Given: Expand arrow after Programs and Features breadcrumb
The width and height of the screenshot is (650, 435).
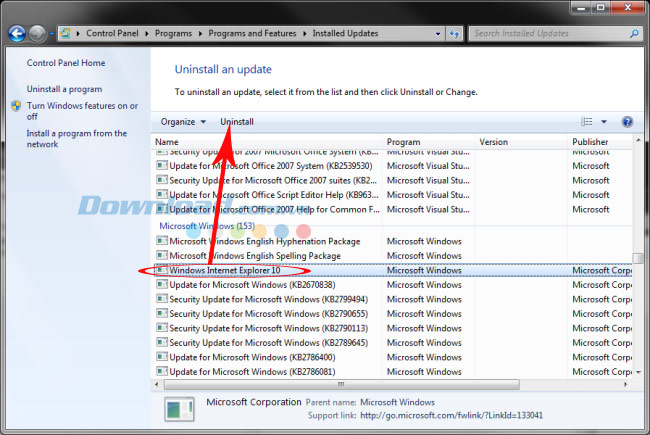Looking at the screenshot, I should tap(304, 34).
